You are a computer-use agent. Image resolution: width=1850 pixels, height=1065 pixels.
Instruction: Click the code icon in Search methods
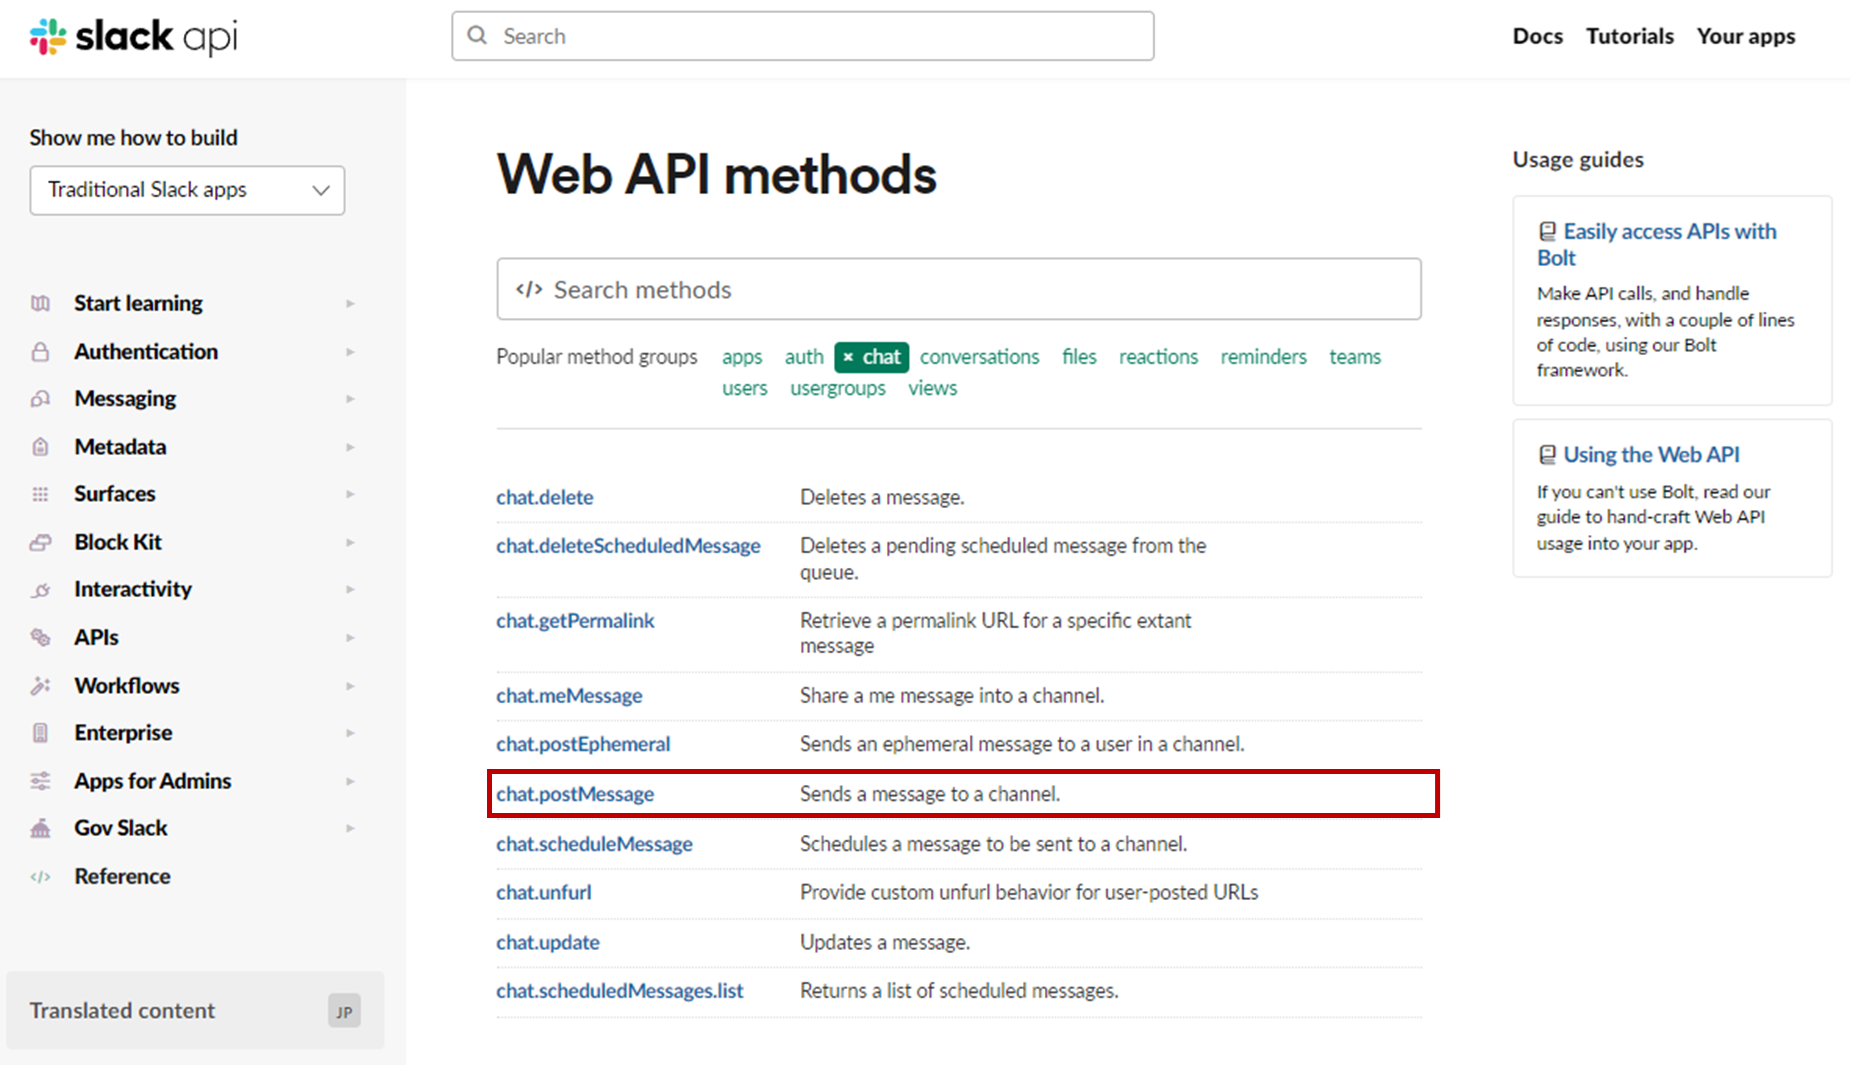pos(529,290)
